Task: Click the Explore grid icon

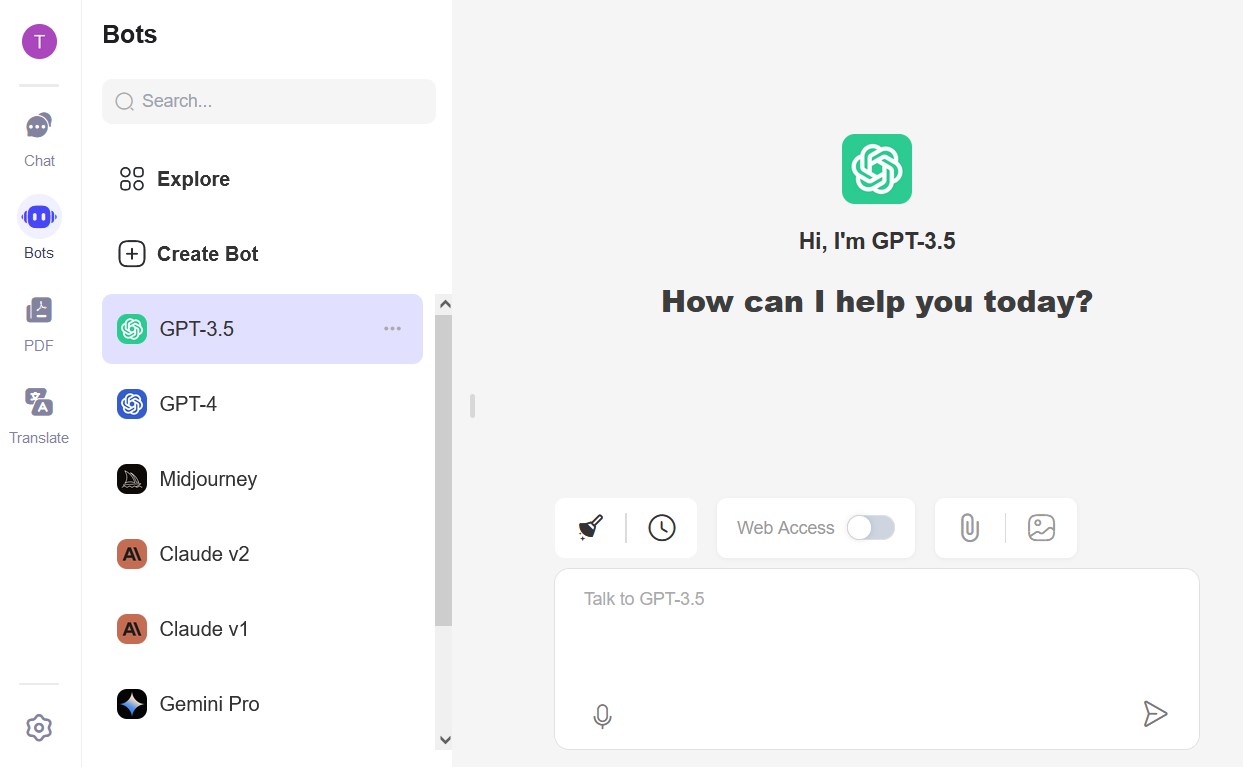Action: coord(132,179)
